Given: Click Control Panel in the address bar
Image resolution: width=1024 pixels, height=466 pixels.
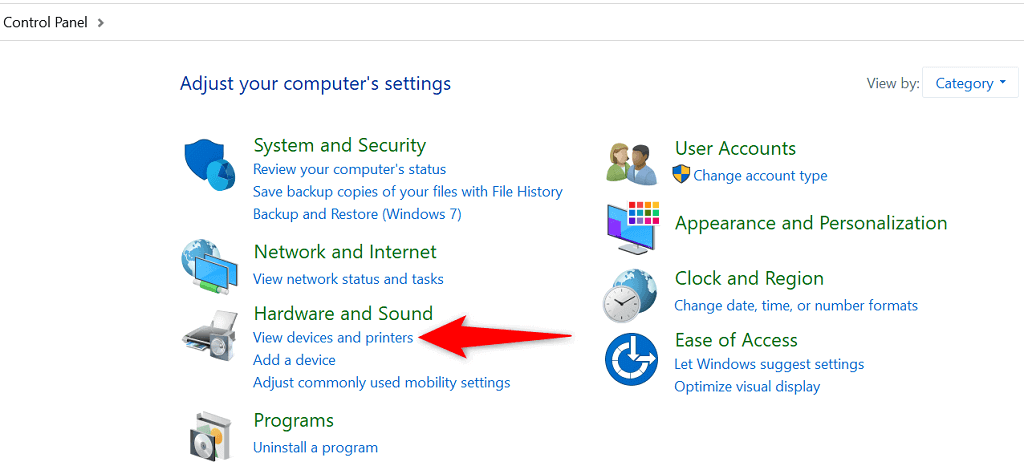Looking at the screenshot, I should pyautogui.click(x=45, y=21).
